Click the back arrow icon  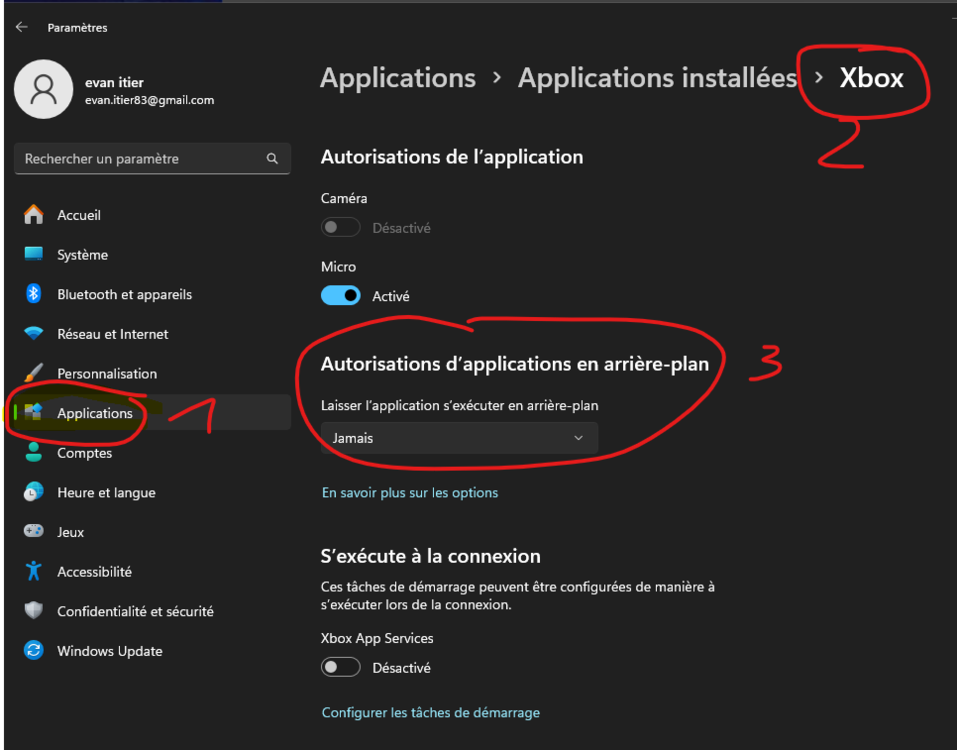click(21, 27)
